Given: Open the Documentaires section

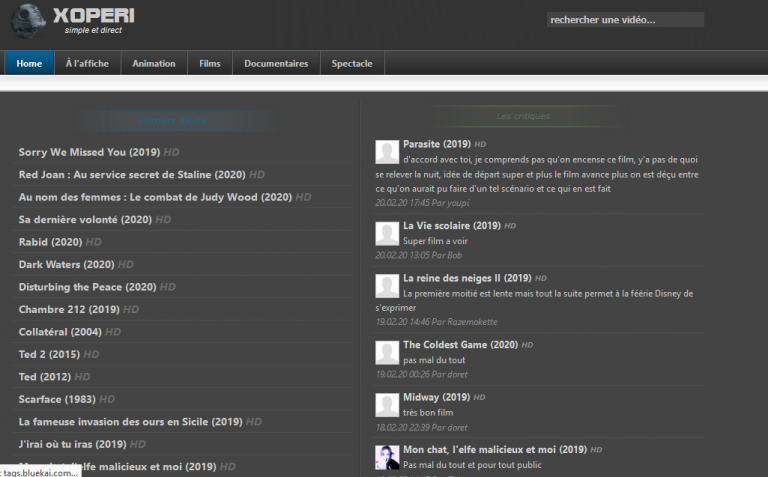Looking at the screenshot, I should (x=276, y=63).
